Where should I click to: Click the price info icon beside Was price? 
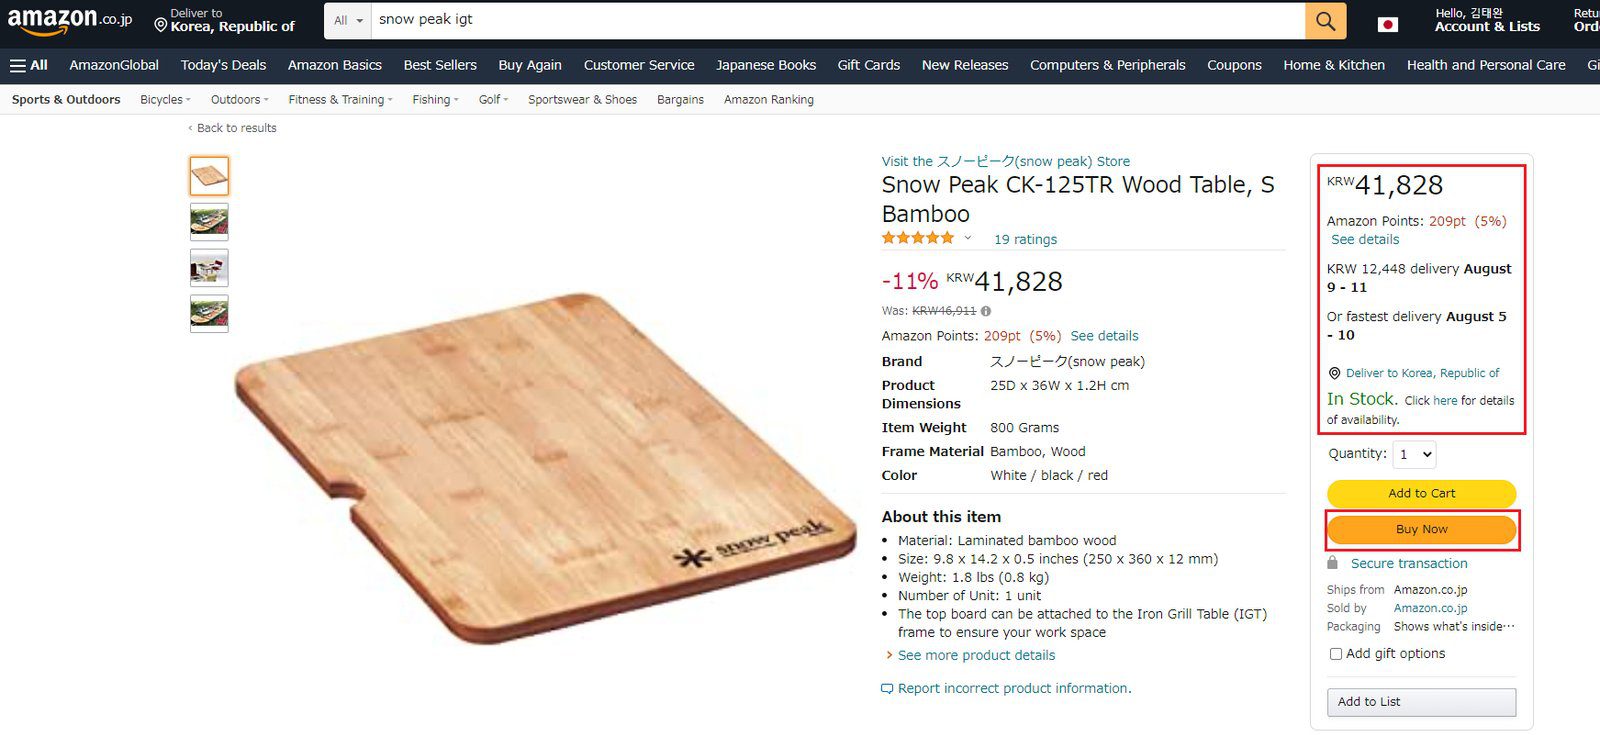986,311
